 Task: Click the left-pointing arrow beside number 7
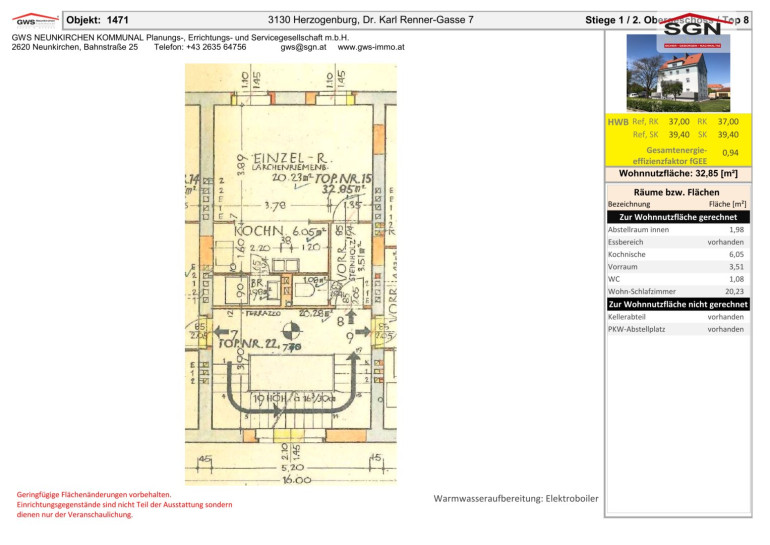221,331
